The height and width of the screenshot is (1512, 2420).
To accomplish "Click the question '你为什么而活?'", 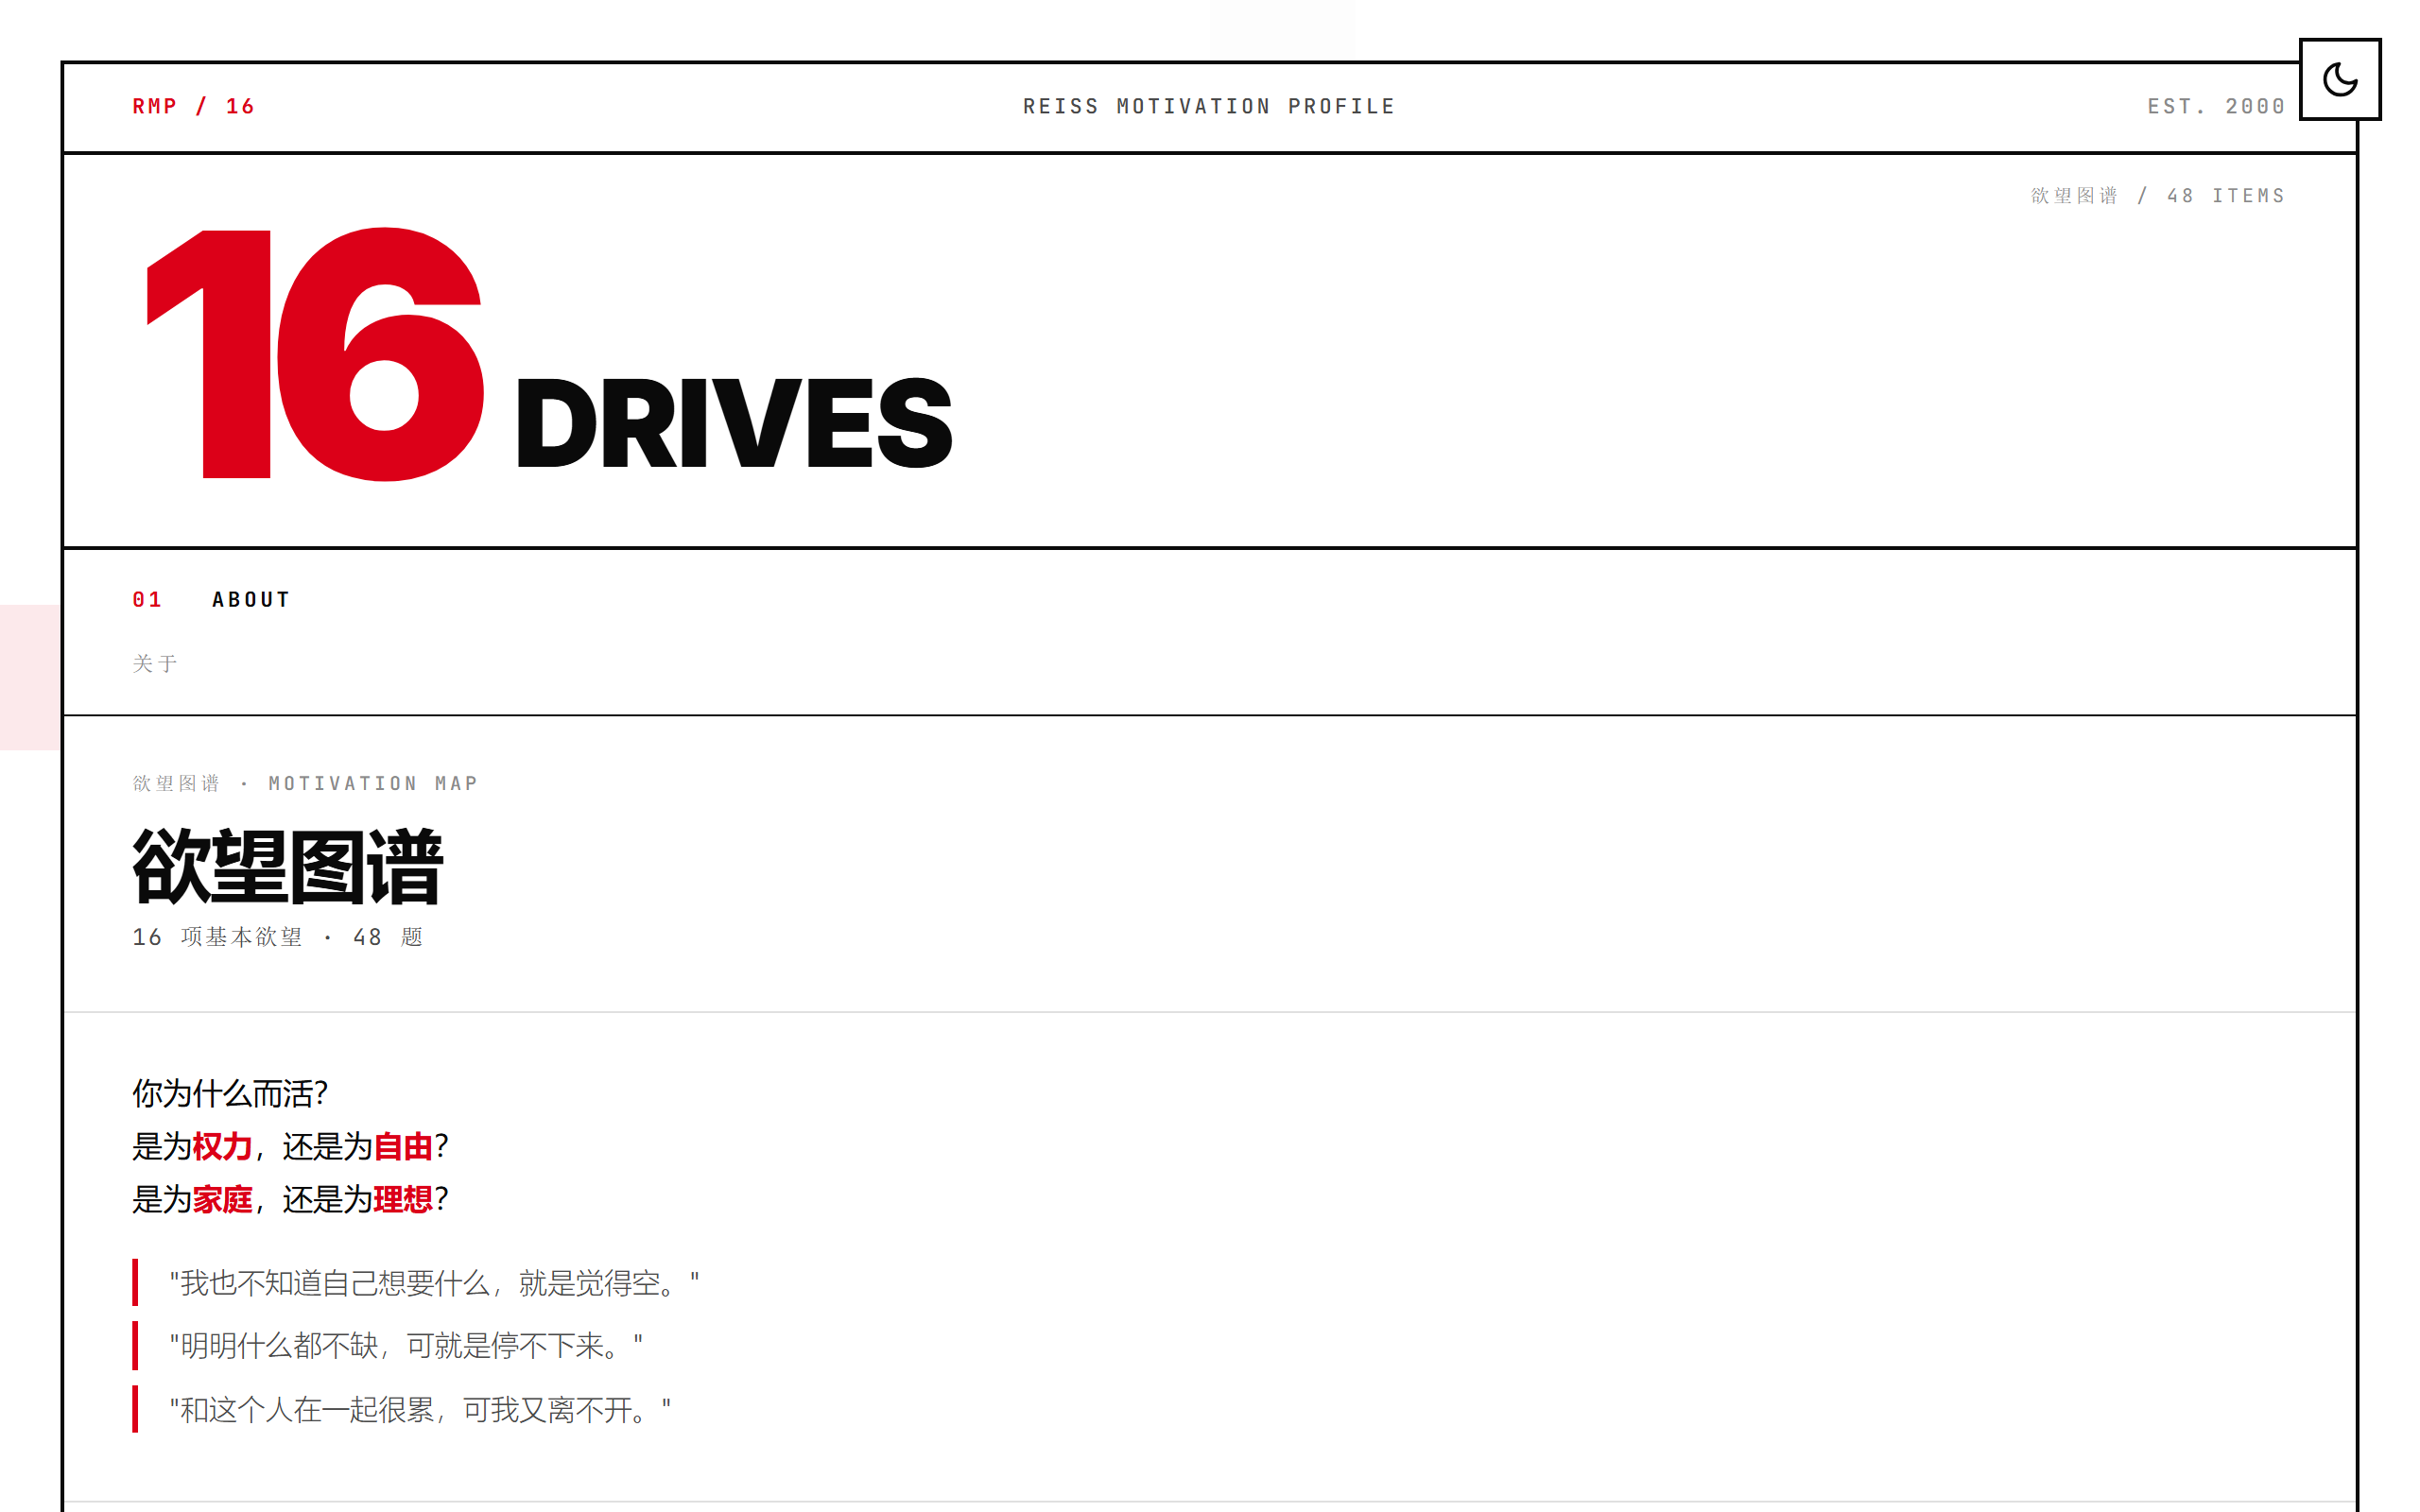I will [230, 1093].
